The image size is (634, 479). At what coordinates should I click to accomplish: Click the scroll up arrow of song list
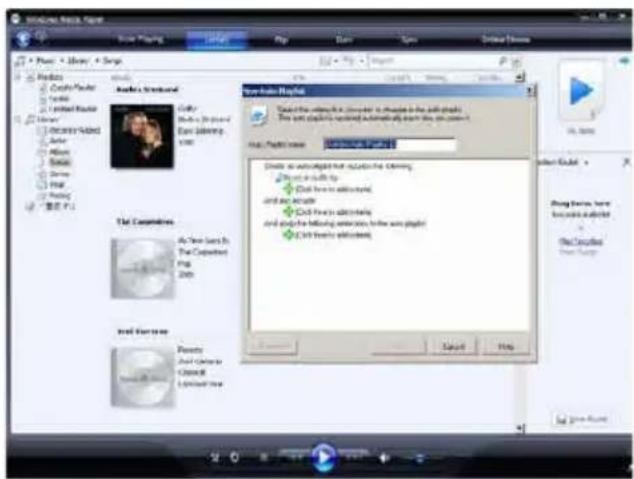521,77
